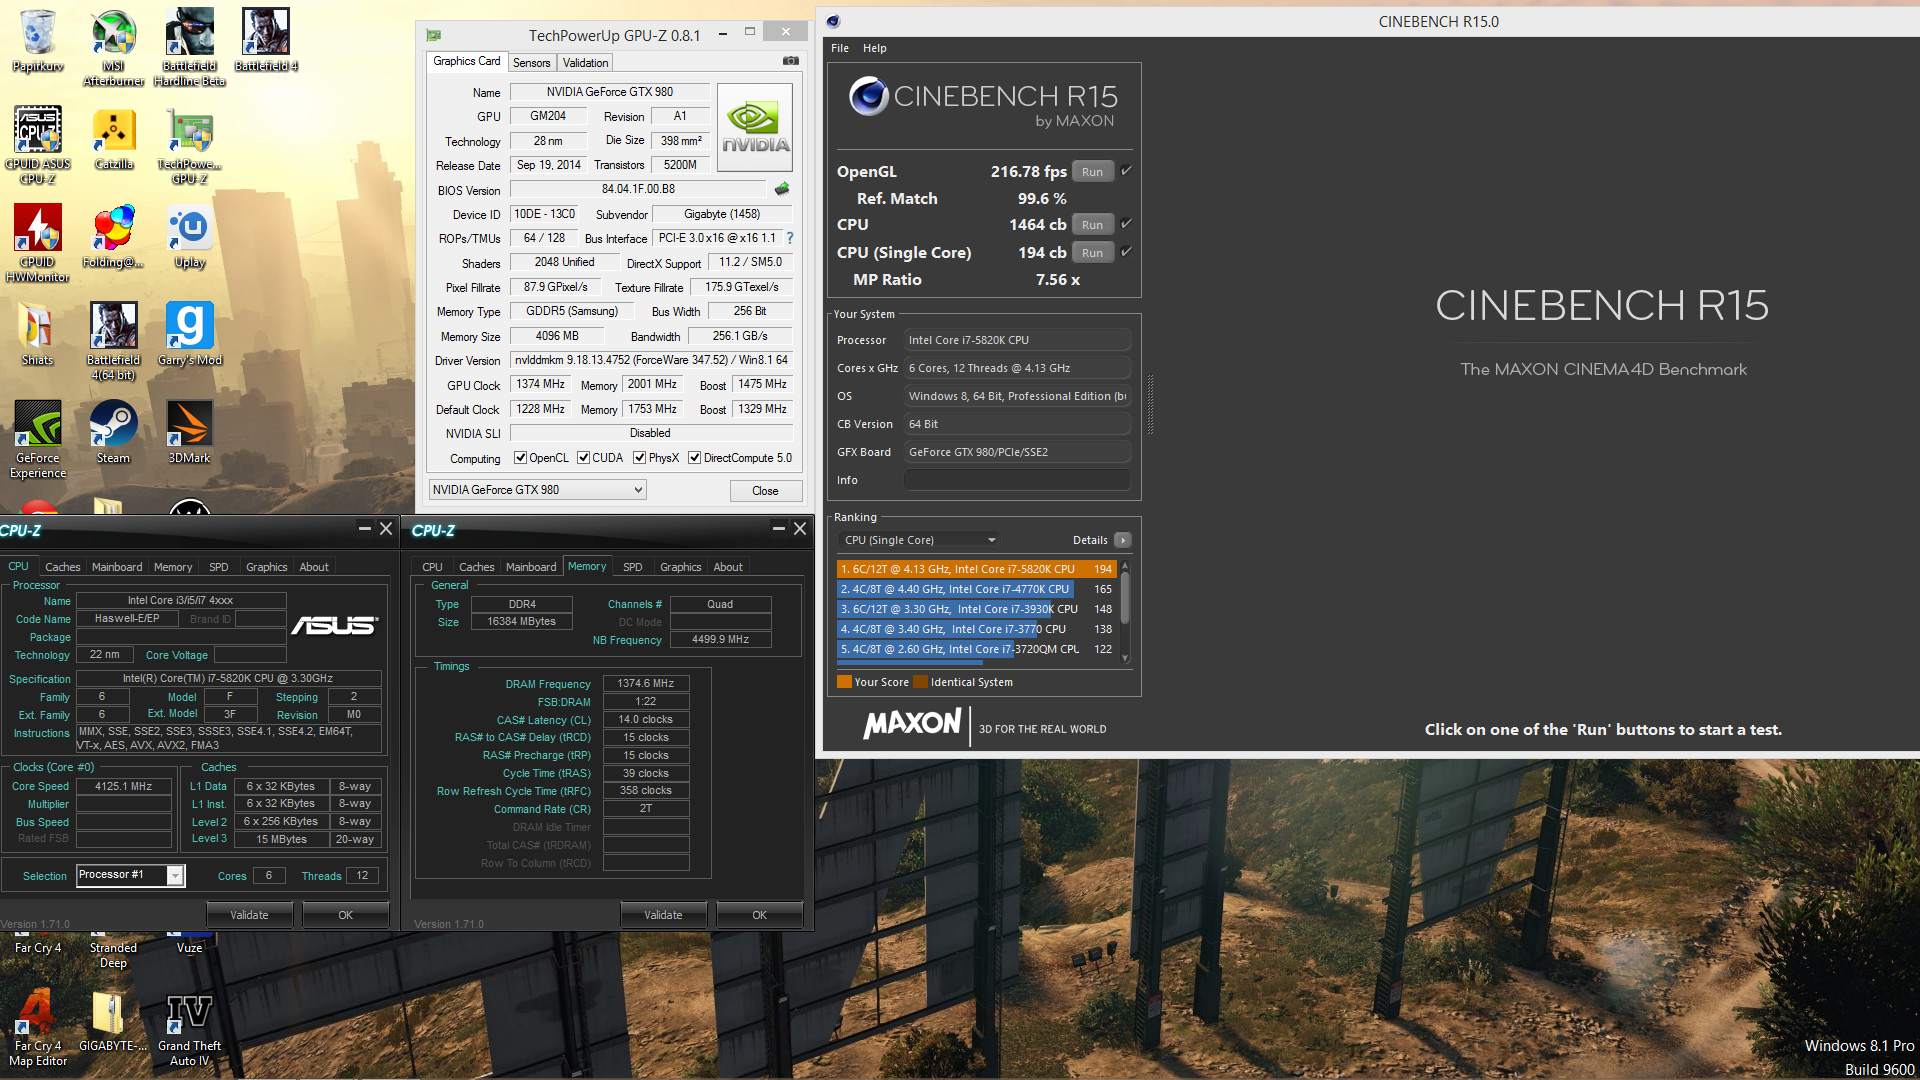Click Validate in the left CPU-Z window

click(x=249, y=915)
